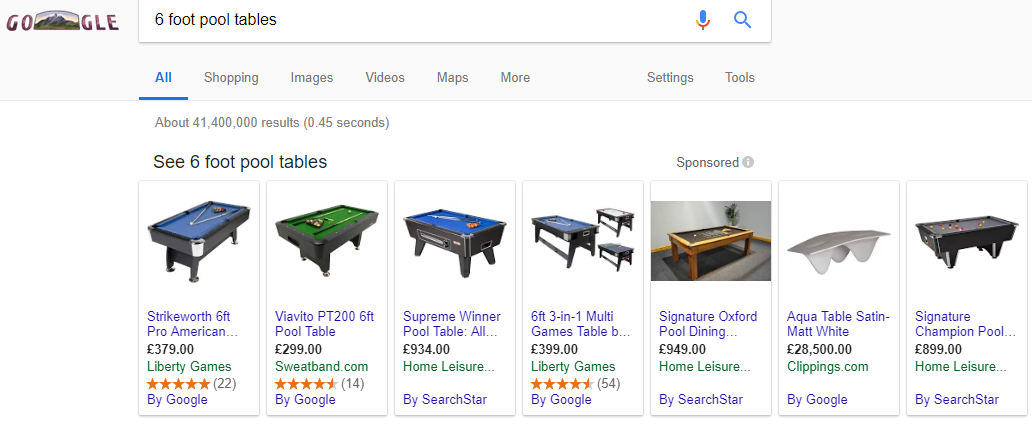Click the search box with query text
Image resolution: width=1032 pixels, height=445 pixels.
[x=421, y=20]
